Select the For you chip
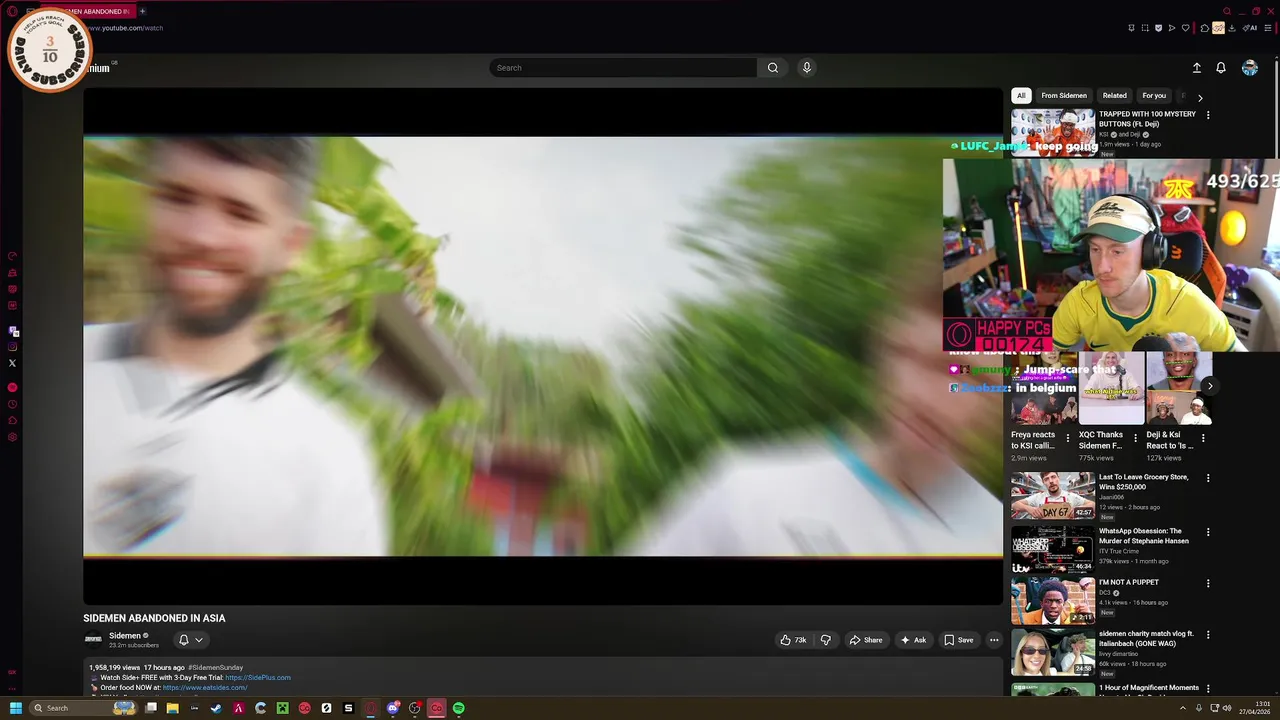The image size is (1280, 720). point(1154,96)
